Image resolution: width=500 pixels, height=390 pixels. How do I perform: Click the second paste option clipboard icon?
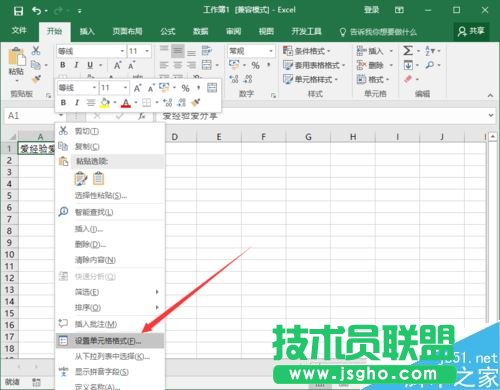coord(98,178)
